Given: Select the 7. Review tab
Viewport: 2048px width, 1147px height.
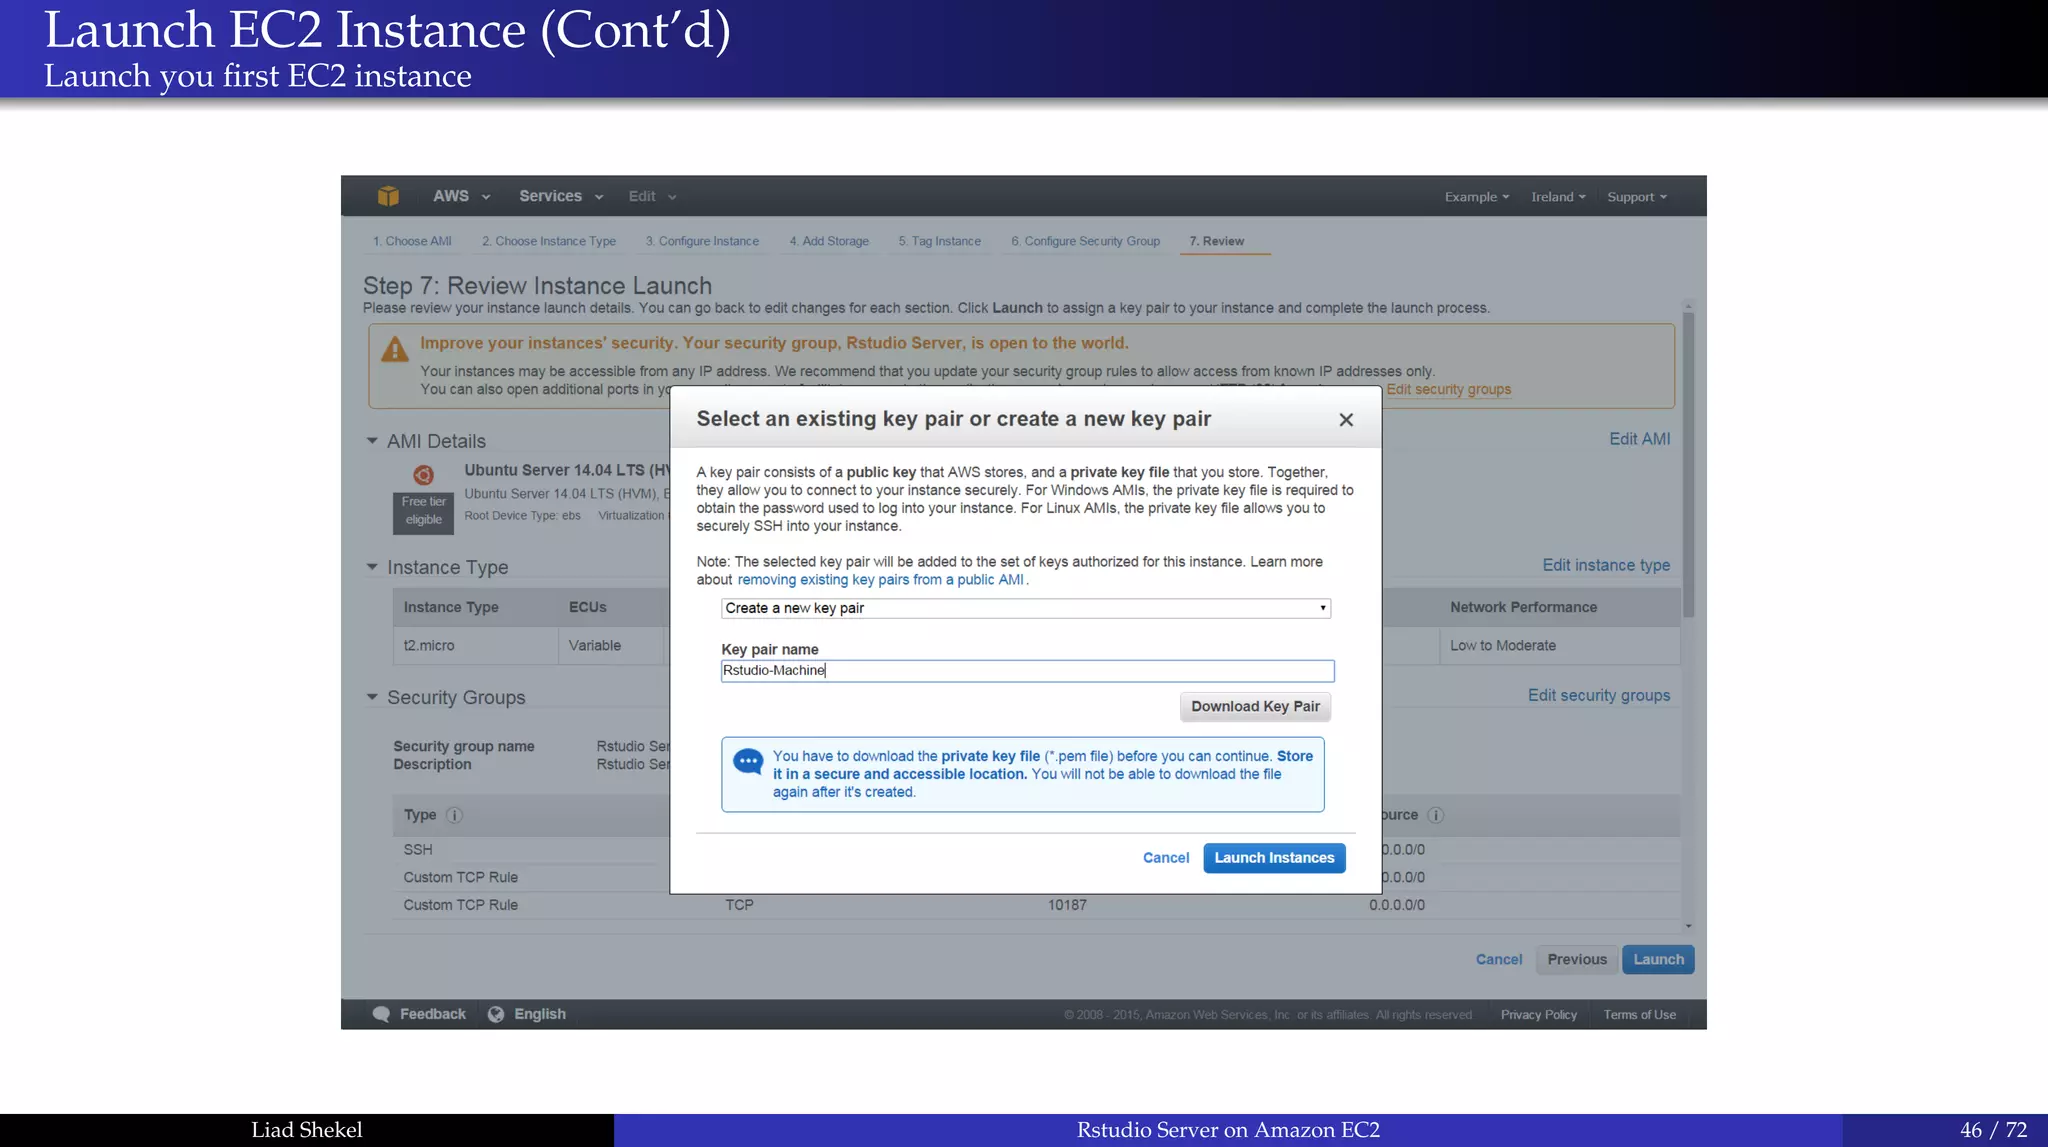Looking at the screenshot, I should 1217,241.
